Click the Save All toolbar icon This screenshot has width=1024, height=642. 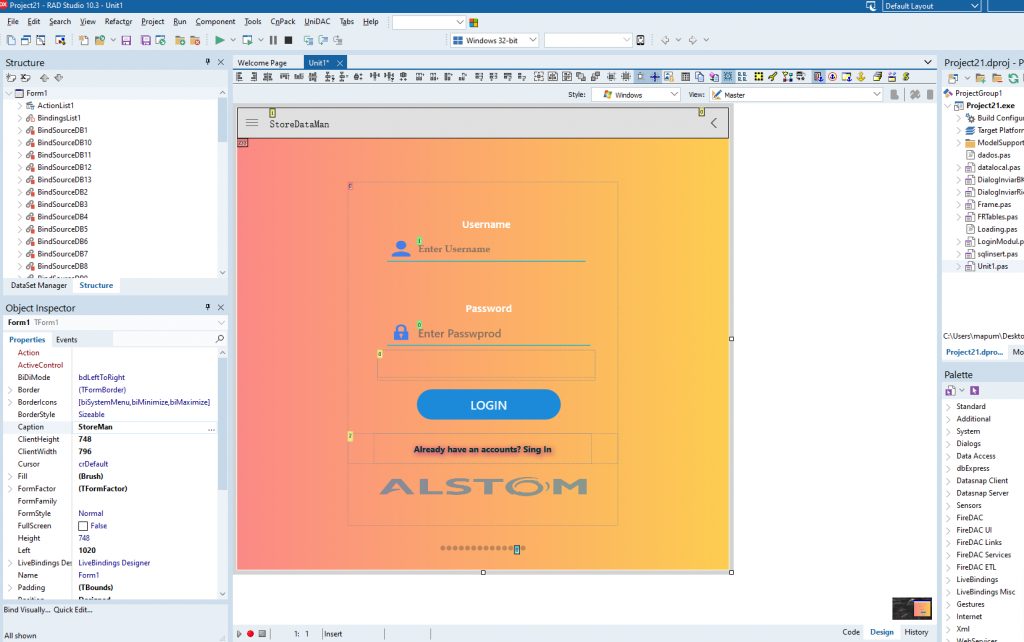(146, 40)
